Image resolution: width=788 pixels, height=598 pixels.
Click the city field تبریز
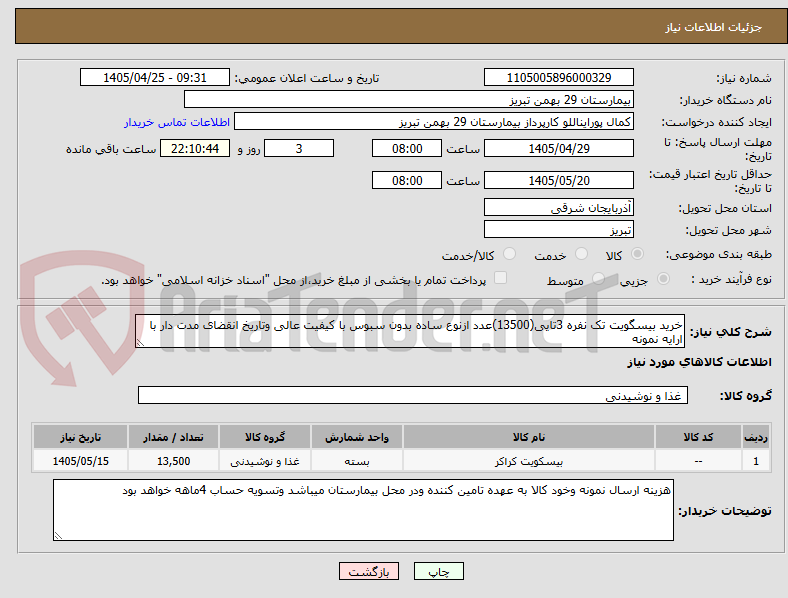559,229
